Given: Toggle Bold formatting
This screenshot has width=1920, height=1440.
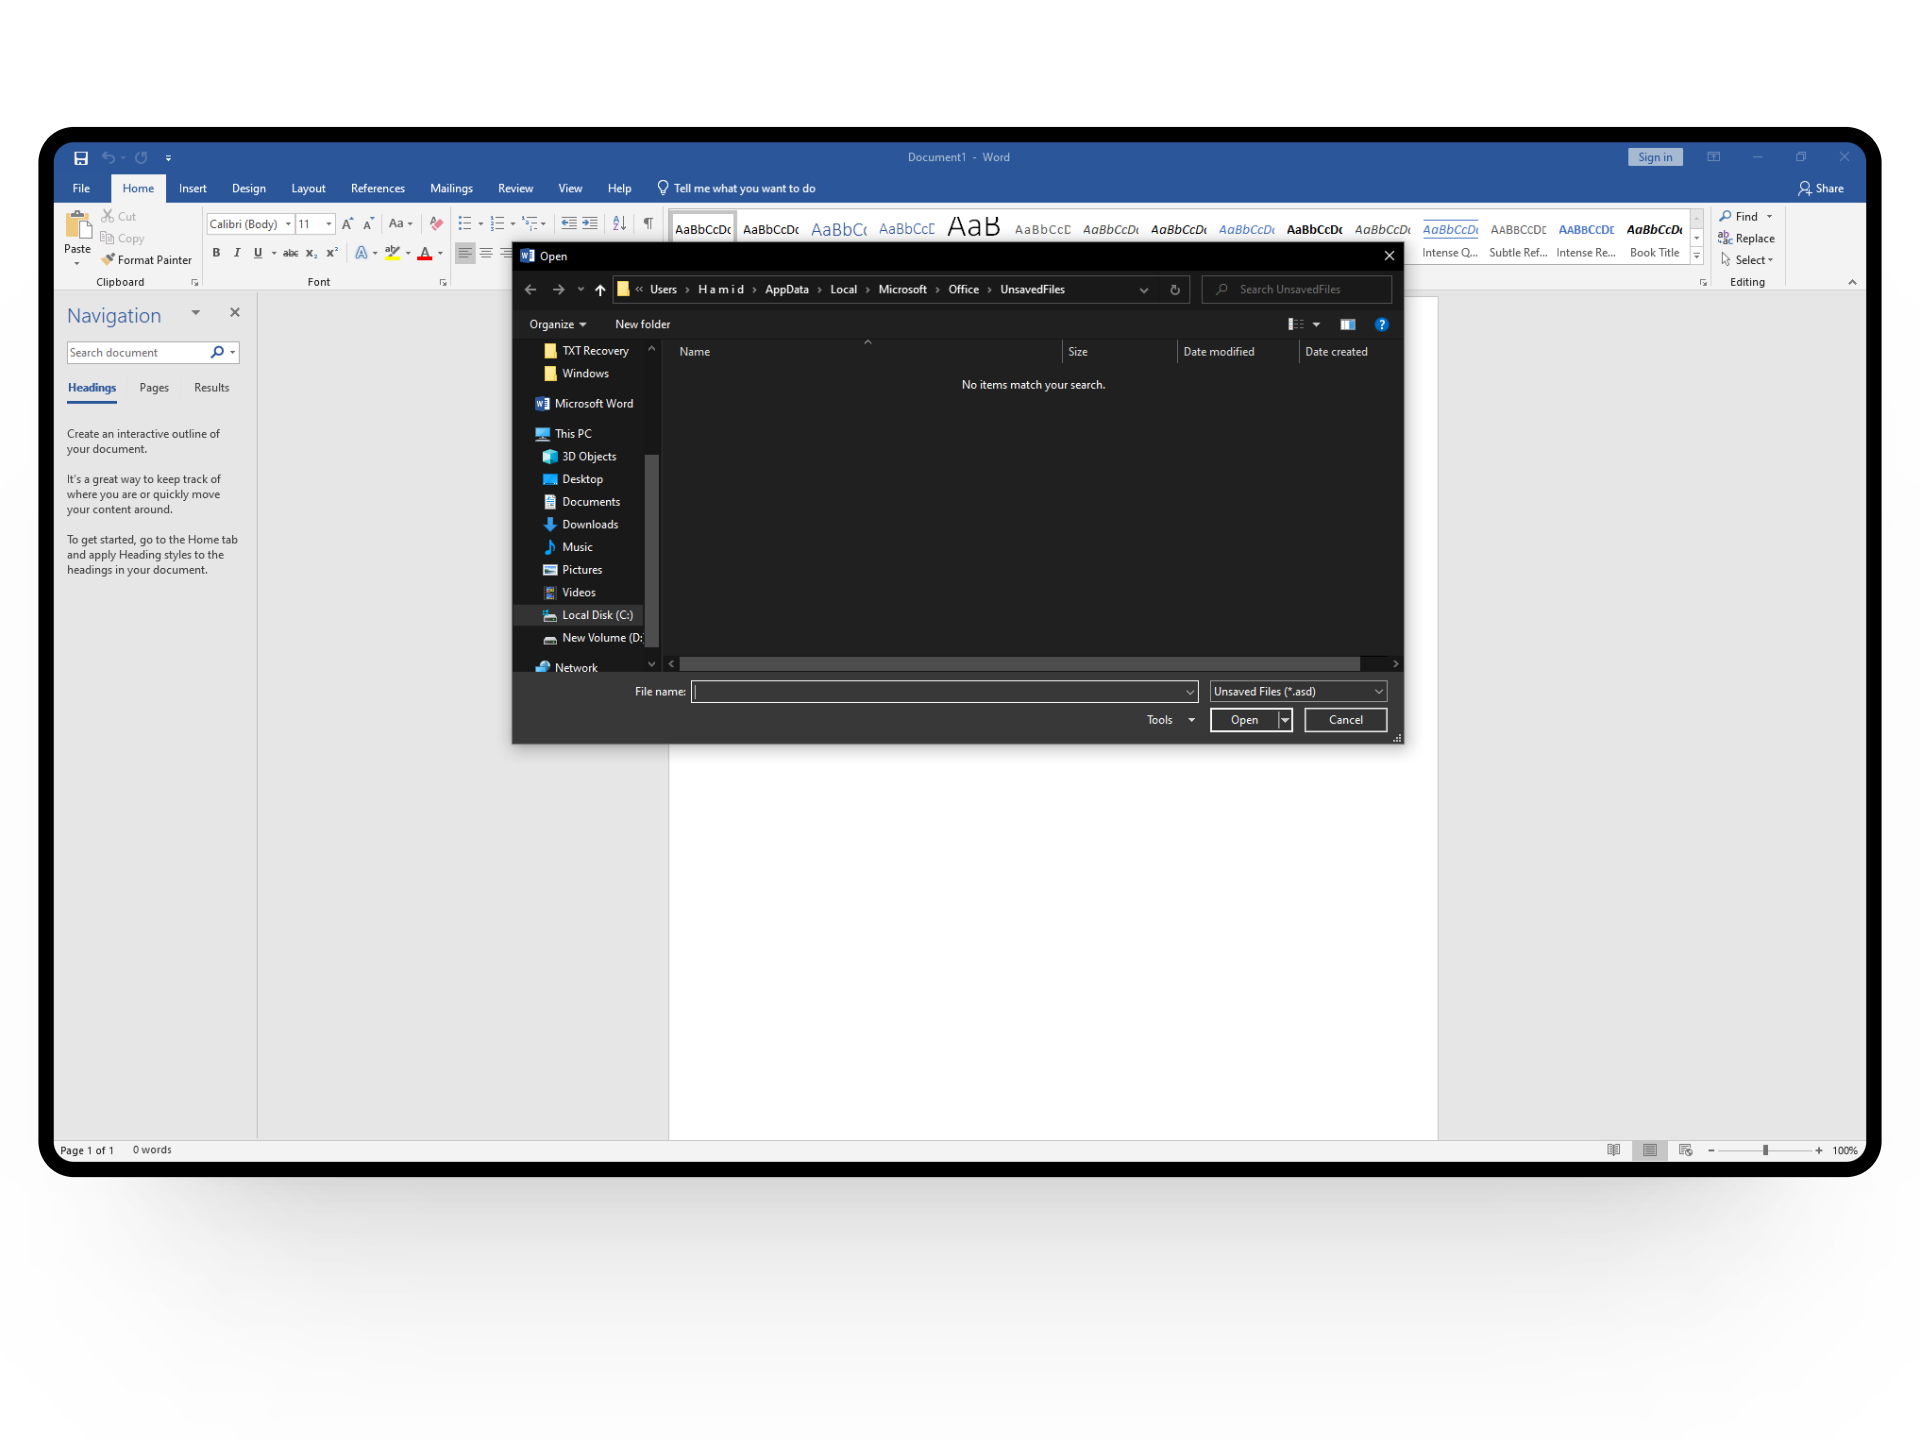Looking at the screenshot, I should (216, 253).
